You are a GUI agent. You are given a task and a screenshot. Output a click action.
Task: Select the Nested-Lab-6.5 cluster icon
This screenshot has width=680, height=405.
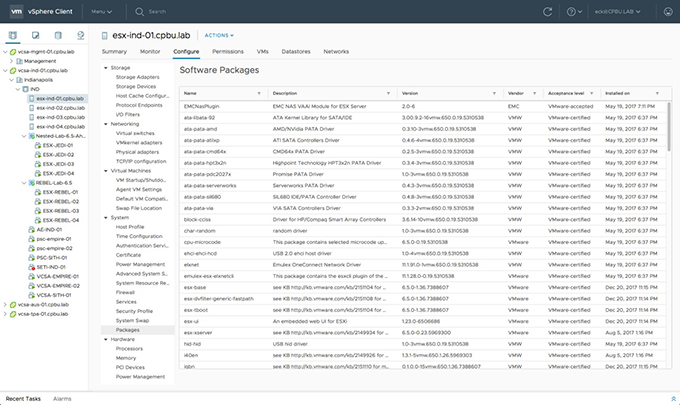[x=32, y=136]
